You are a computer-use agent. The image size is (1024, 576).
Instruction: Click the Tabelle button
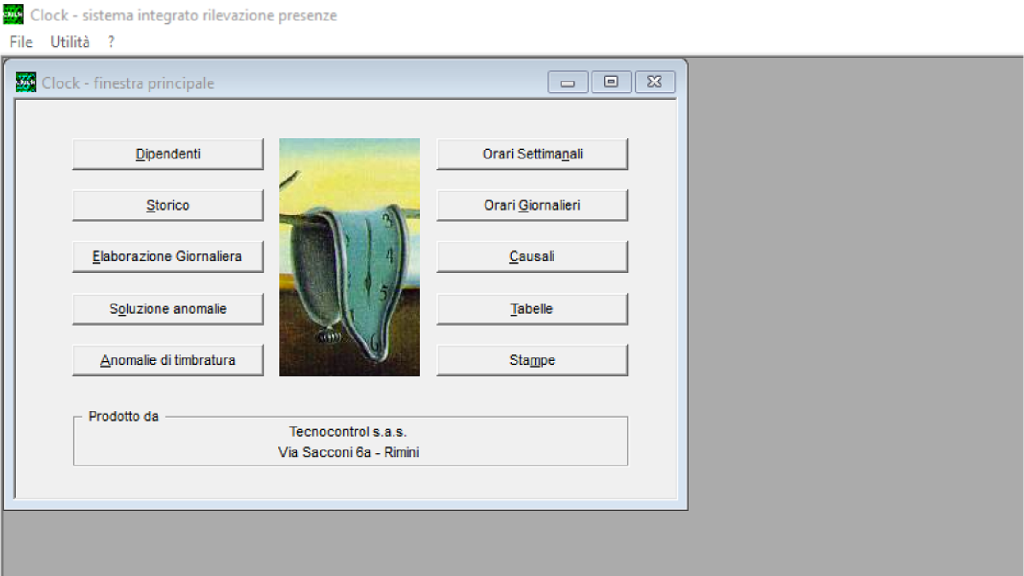point(532,309)
